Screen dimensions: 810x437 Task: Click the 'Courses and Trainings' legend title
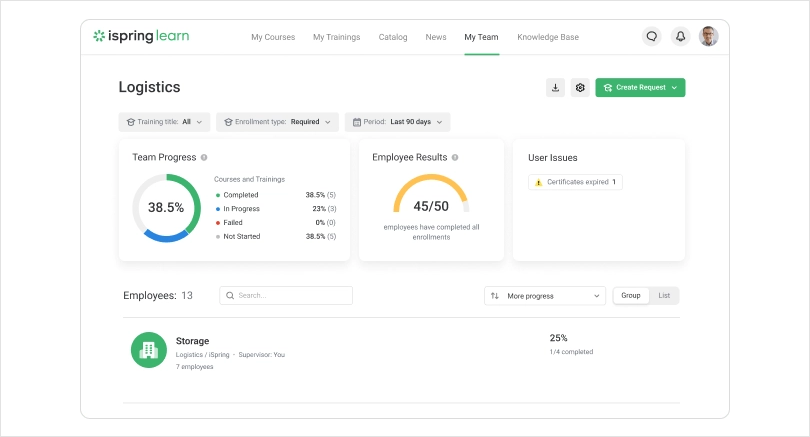point(250,179)
